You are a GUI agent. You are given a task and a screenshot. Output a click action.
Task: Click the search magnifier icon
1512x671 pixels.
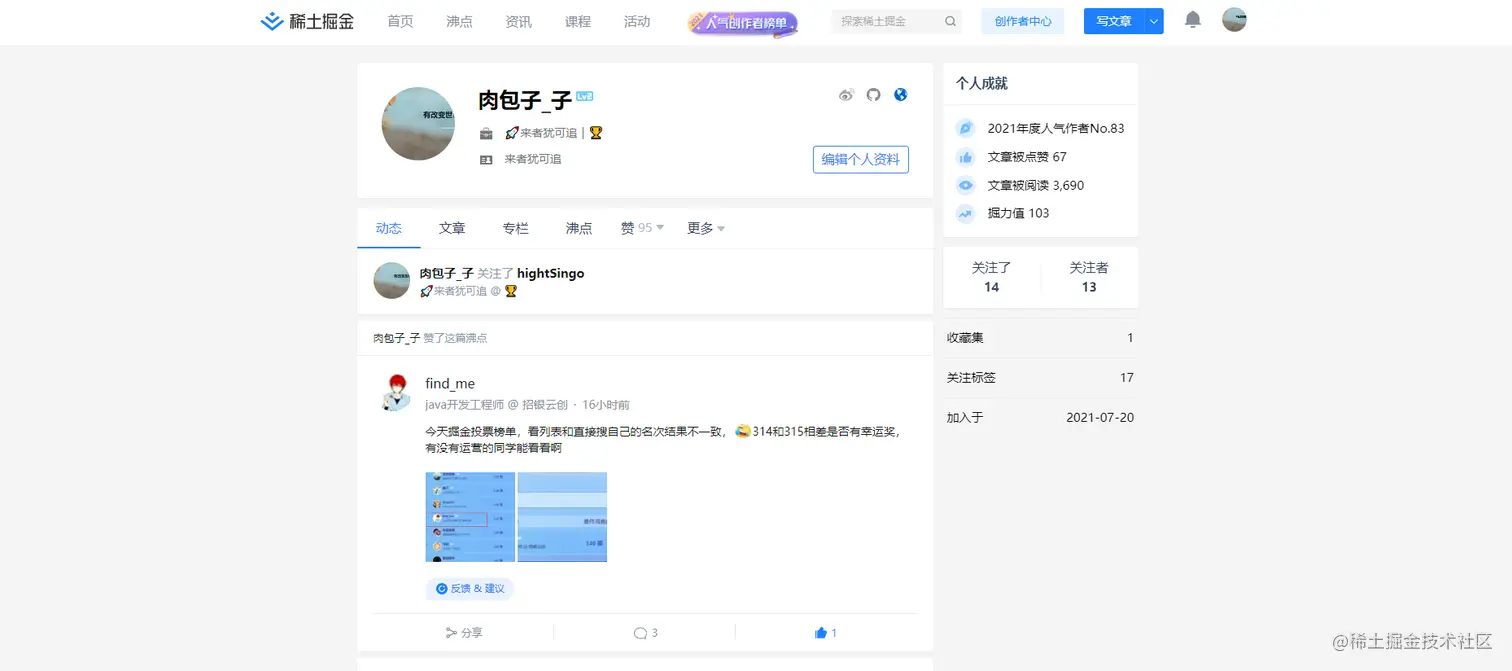tap(950, 21)
